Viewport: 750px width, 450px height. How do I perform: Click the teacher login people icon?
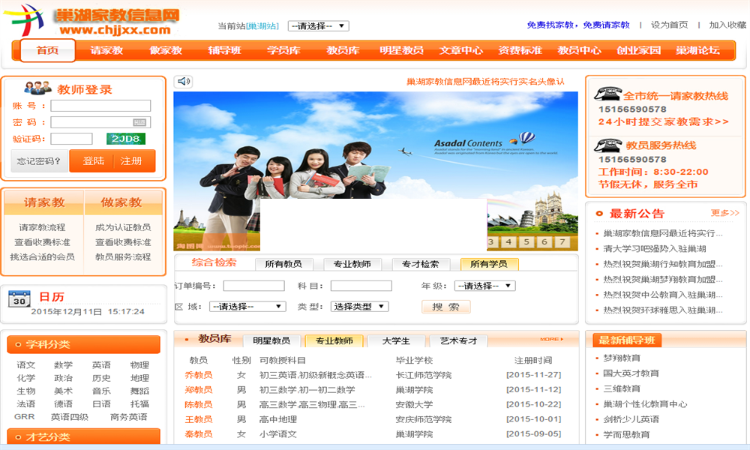[x=38, y=88]
